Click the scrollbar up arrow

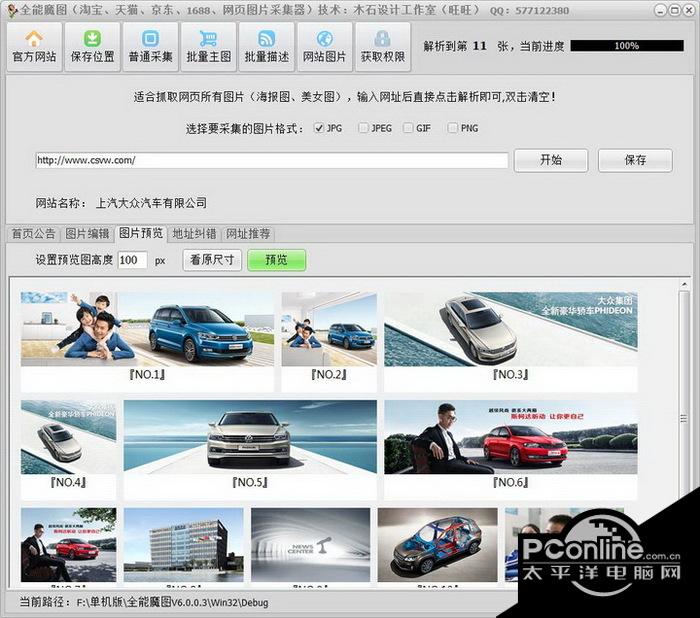point(683,284)
